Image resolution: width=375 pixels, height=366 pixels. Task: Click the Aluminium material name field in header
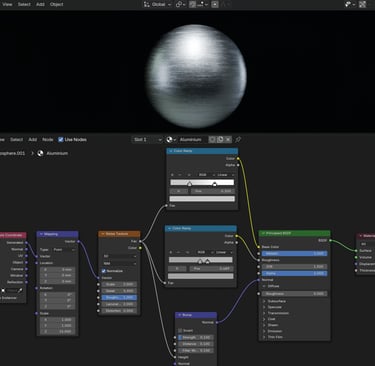[x=191, y=139]
